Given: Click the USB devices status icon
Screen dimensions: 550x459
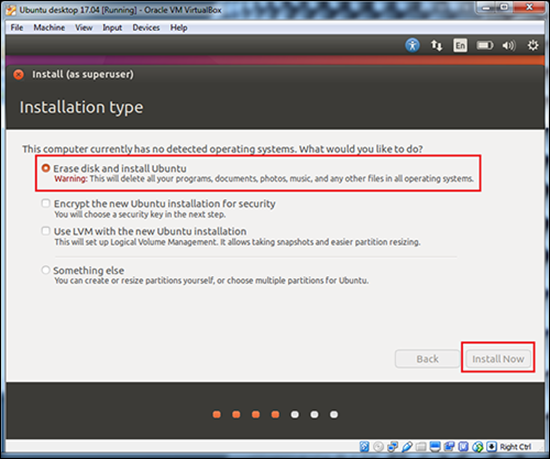Looking at the screenshot, I should click(407, 447).
